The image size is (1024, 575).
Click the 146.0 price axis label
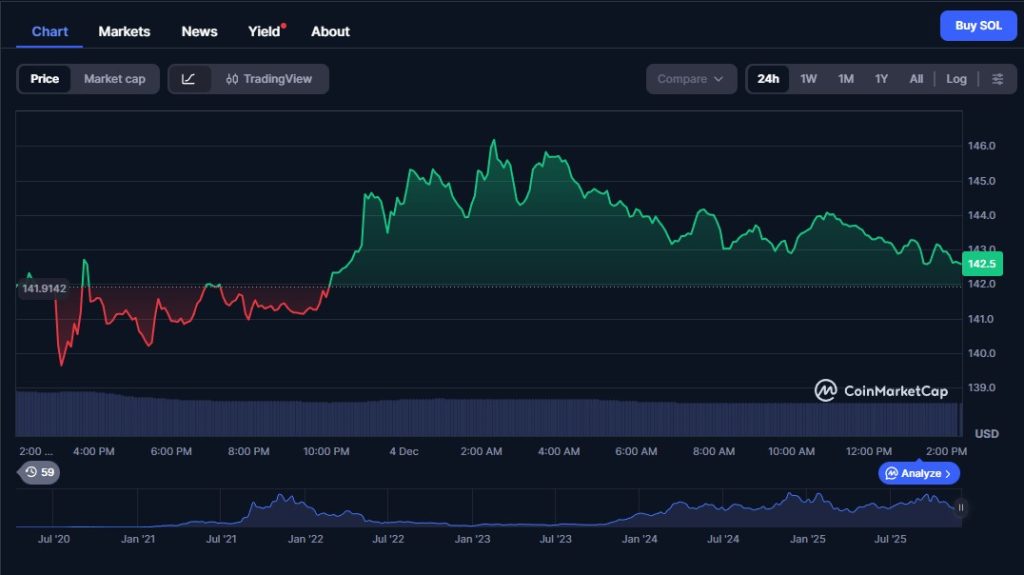tap(982, 146)
